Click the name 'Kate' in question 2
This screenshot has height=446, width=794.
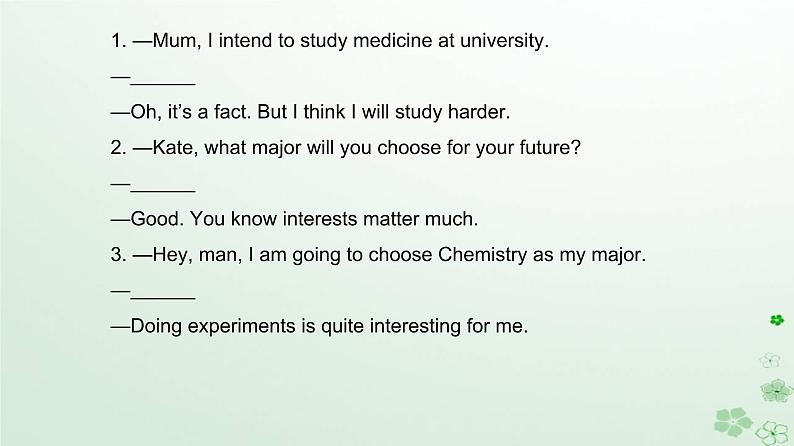pos(175,147)
